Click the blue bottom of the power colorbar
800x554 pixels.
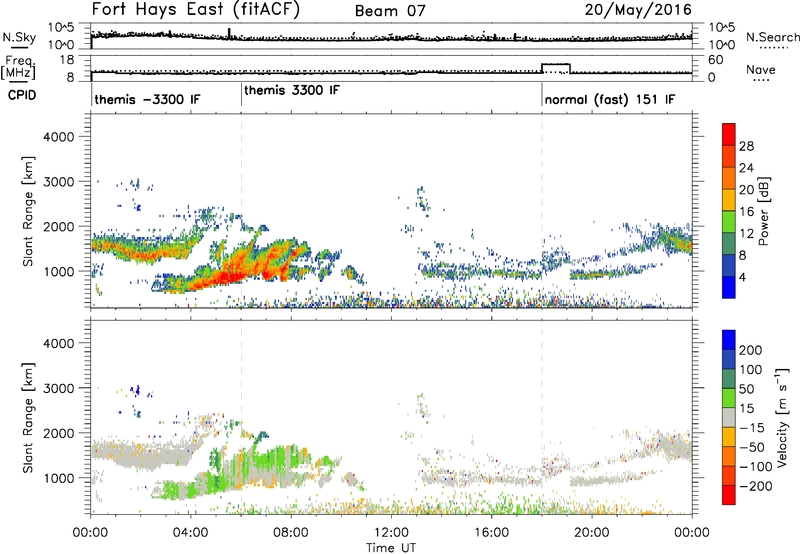[x=729, y=287]
